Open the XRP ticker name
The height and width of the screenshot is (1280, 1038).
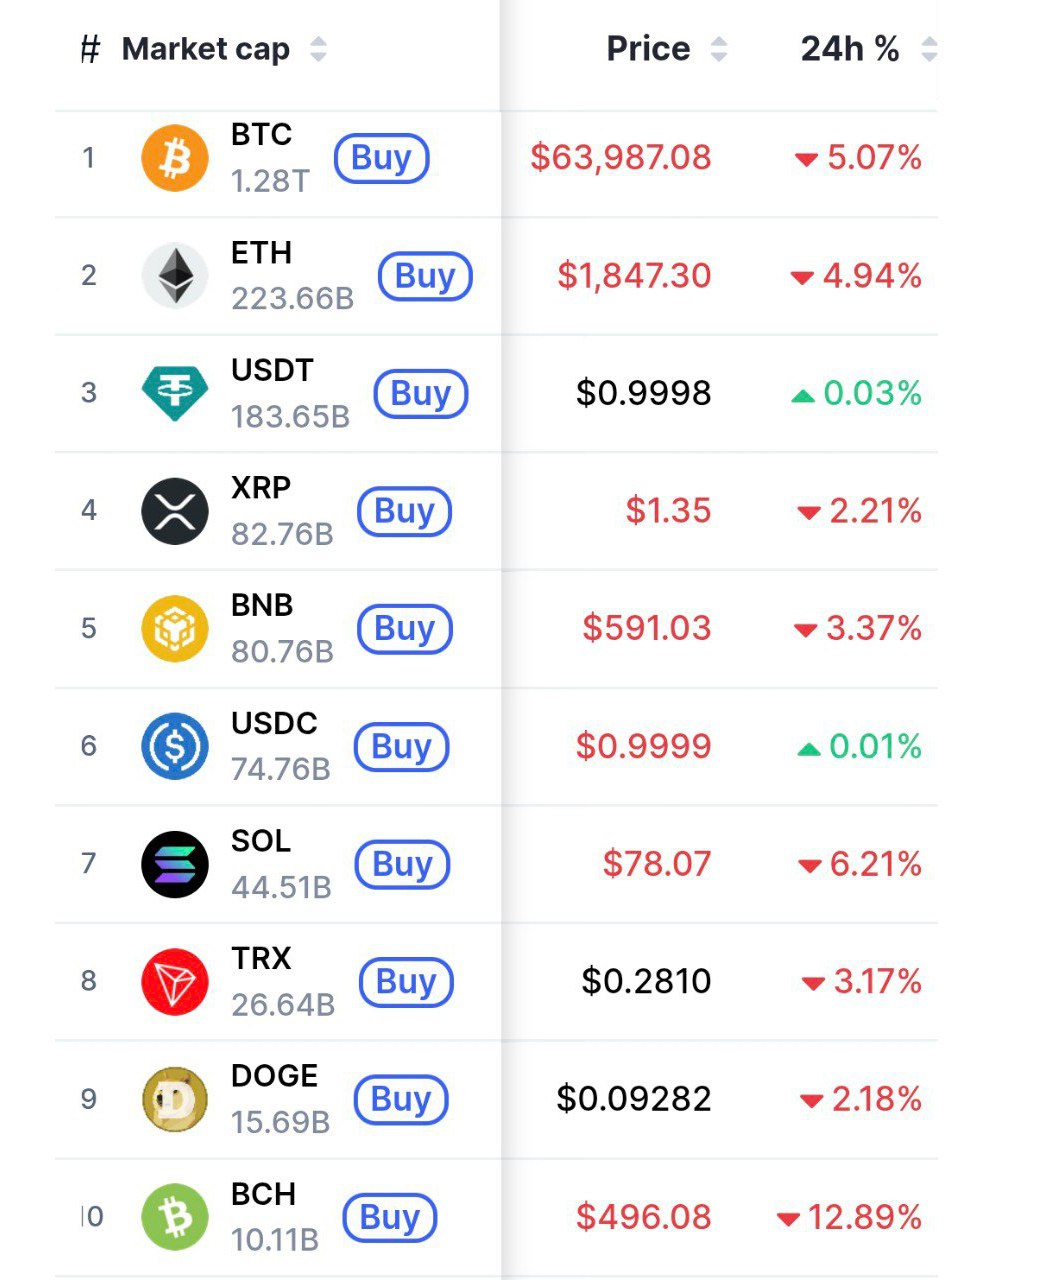[x=261, y=488]
